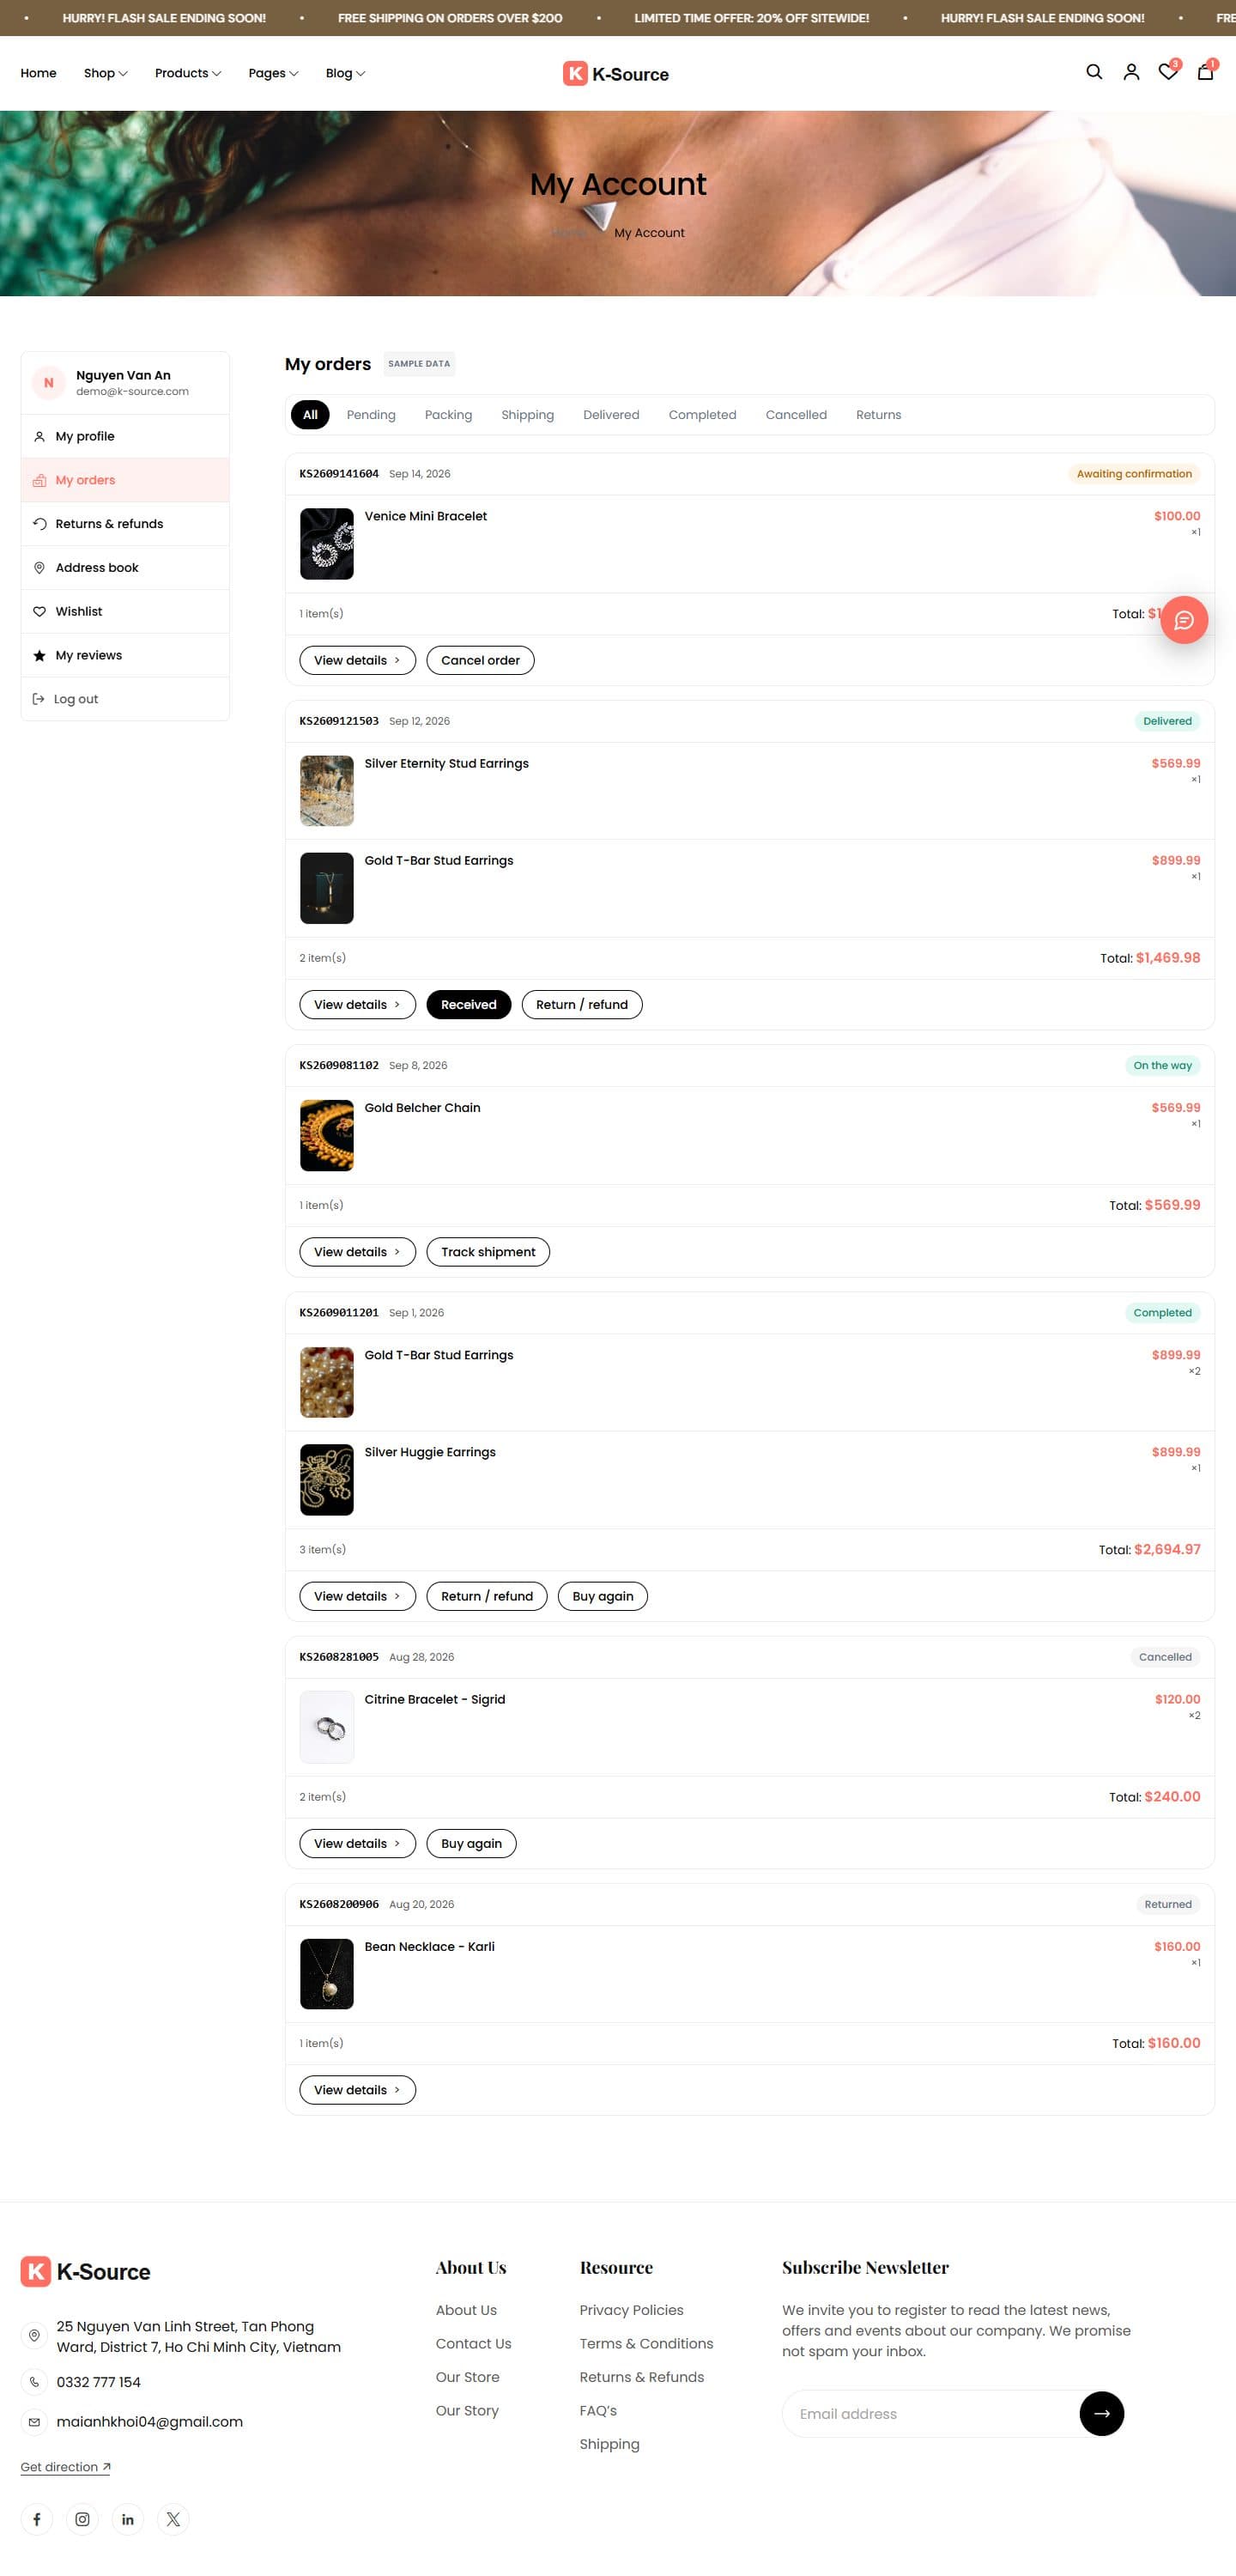Open Instagram from the footer icon
This screenshot has height=2576, width=1236.
tap(82, 2519)
